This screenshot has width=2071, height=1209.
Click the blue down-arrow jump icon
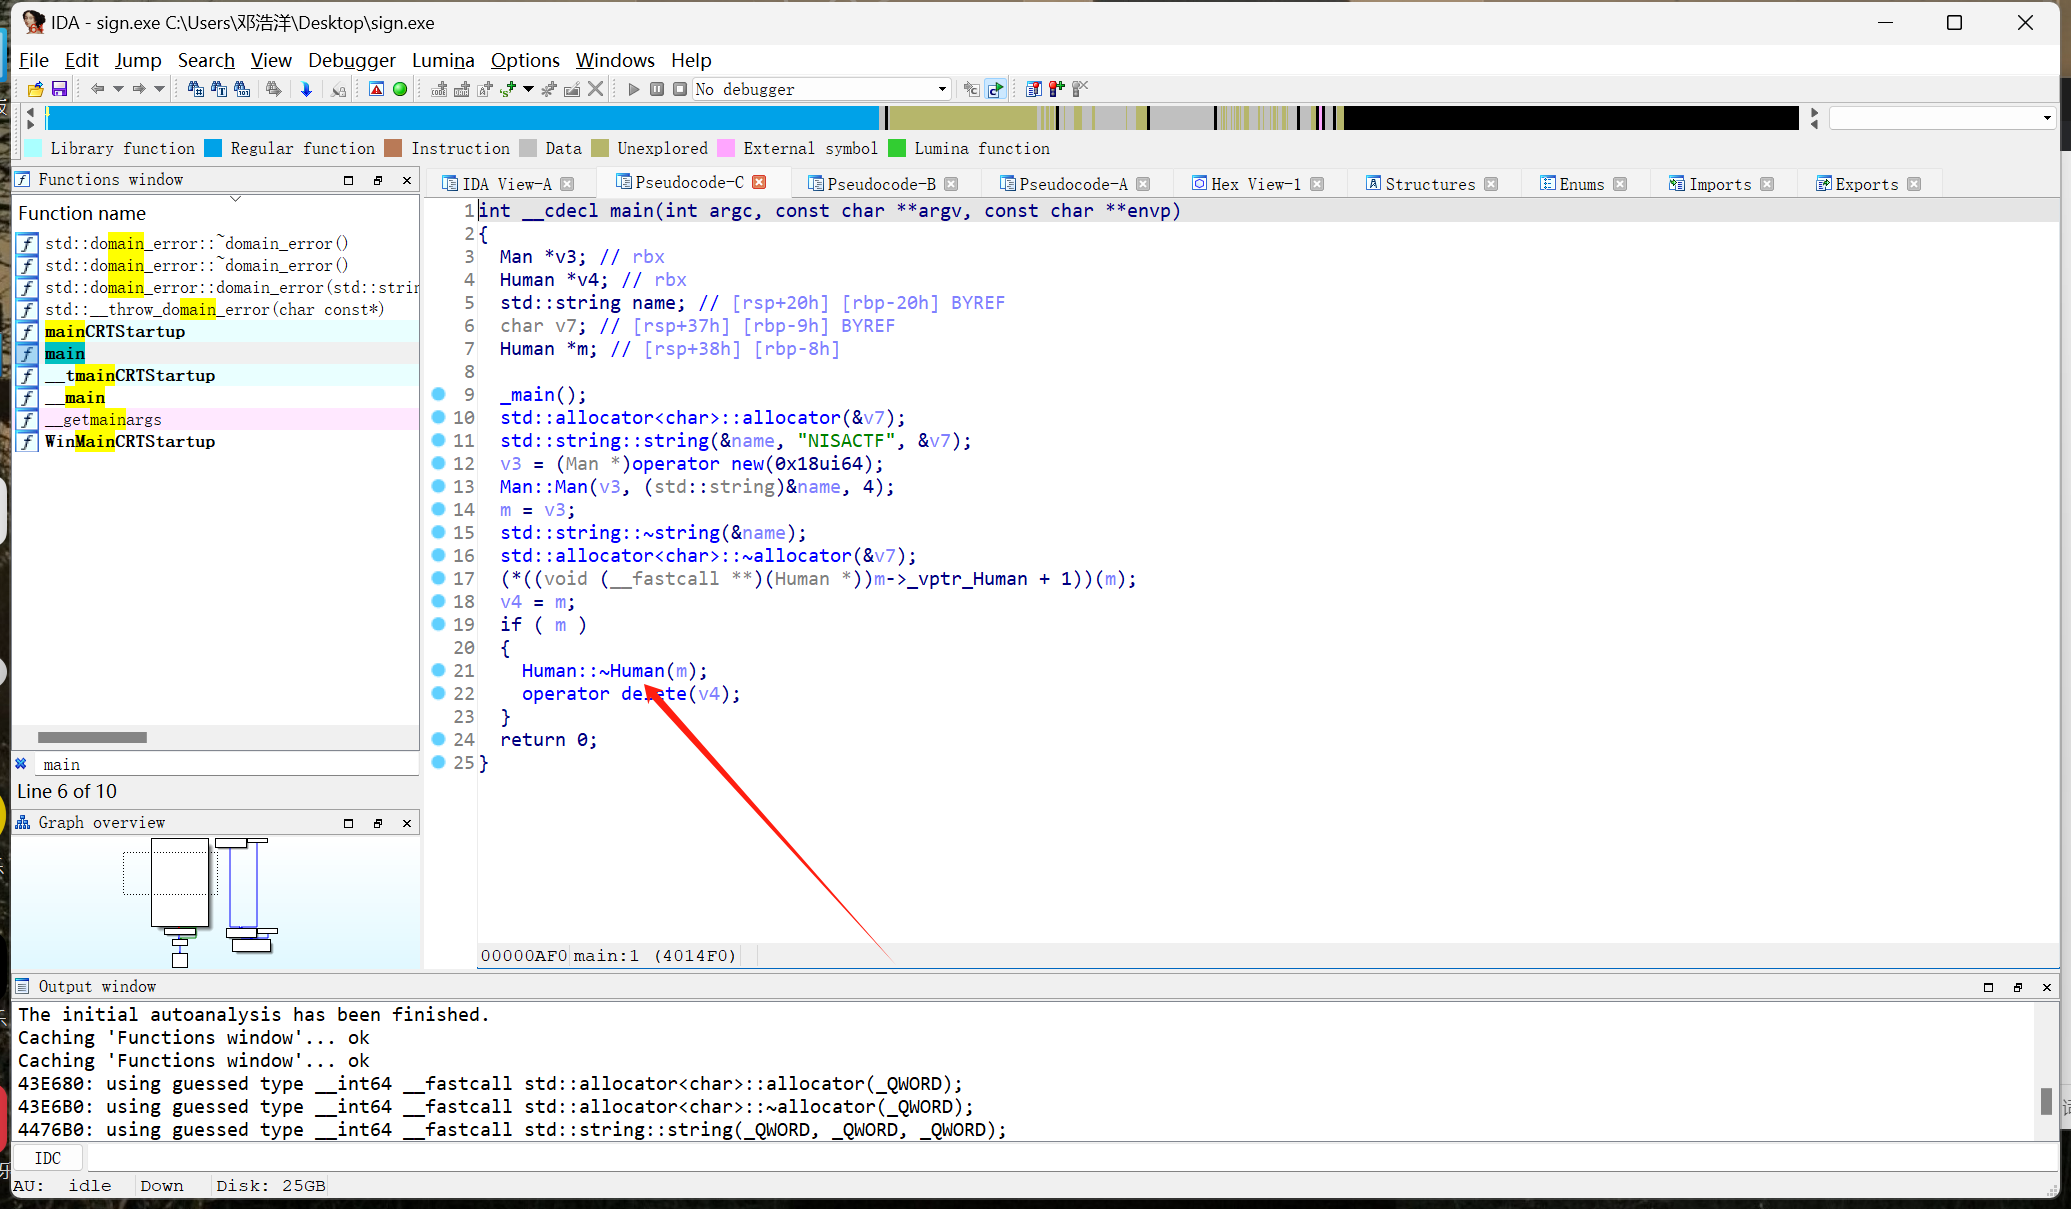click(306, 89)
